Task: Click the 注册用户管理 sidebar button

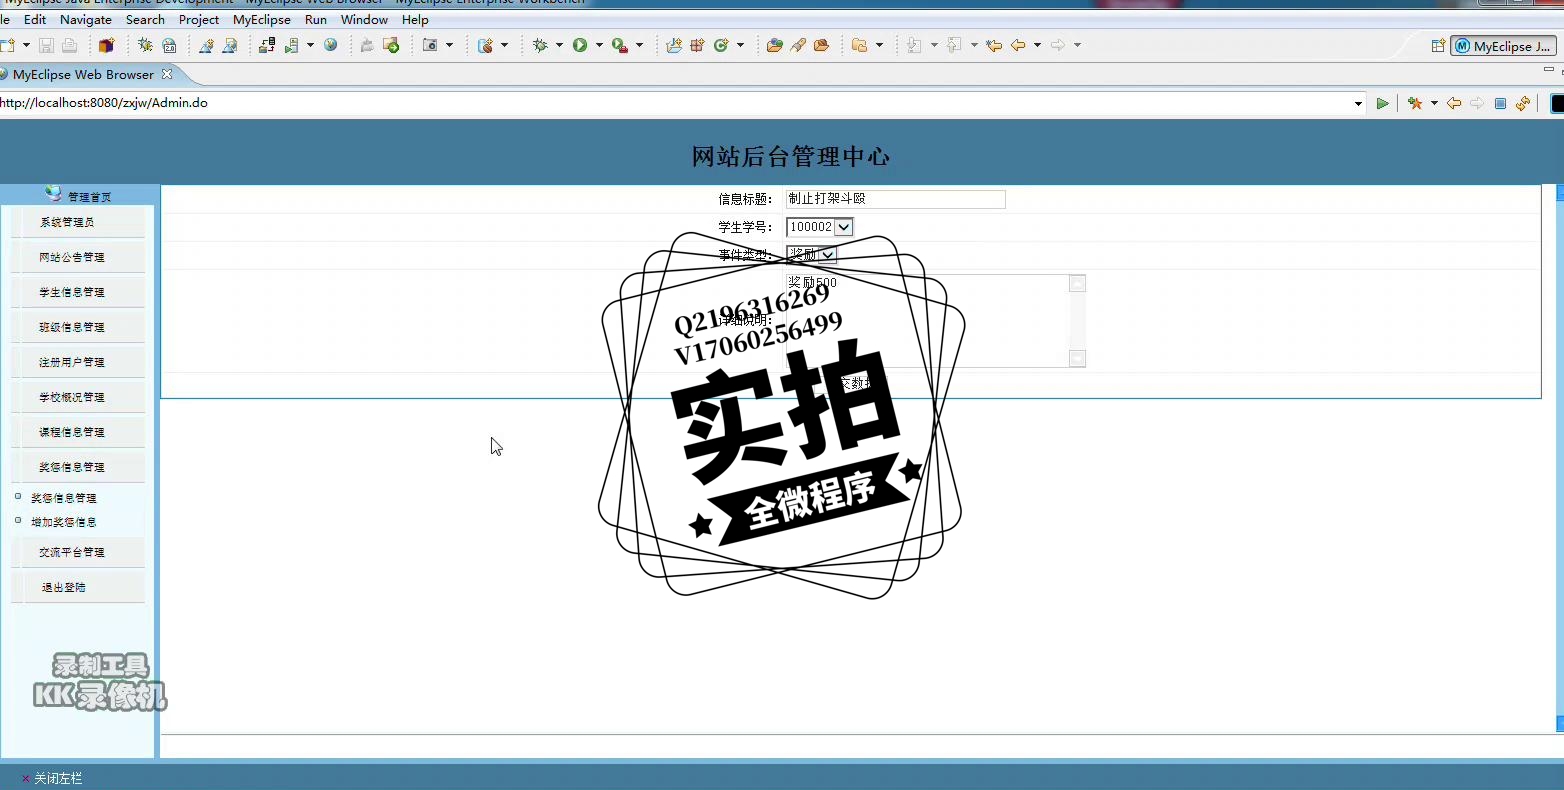Action: [78, 362]
